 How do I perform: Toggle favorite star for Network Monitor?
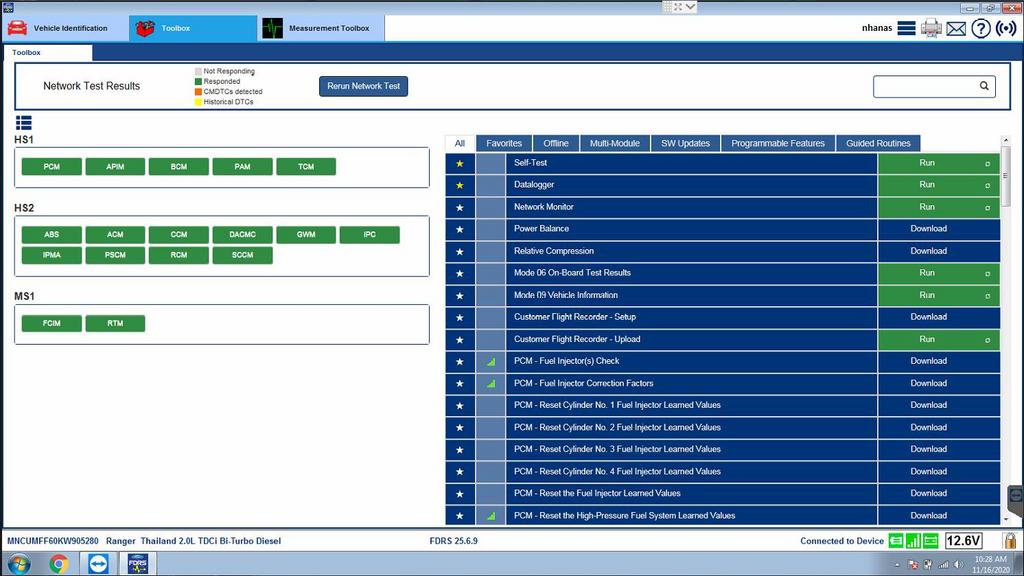pos(460,208)
